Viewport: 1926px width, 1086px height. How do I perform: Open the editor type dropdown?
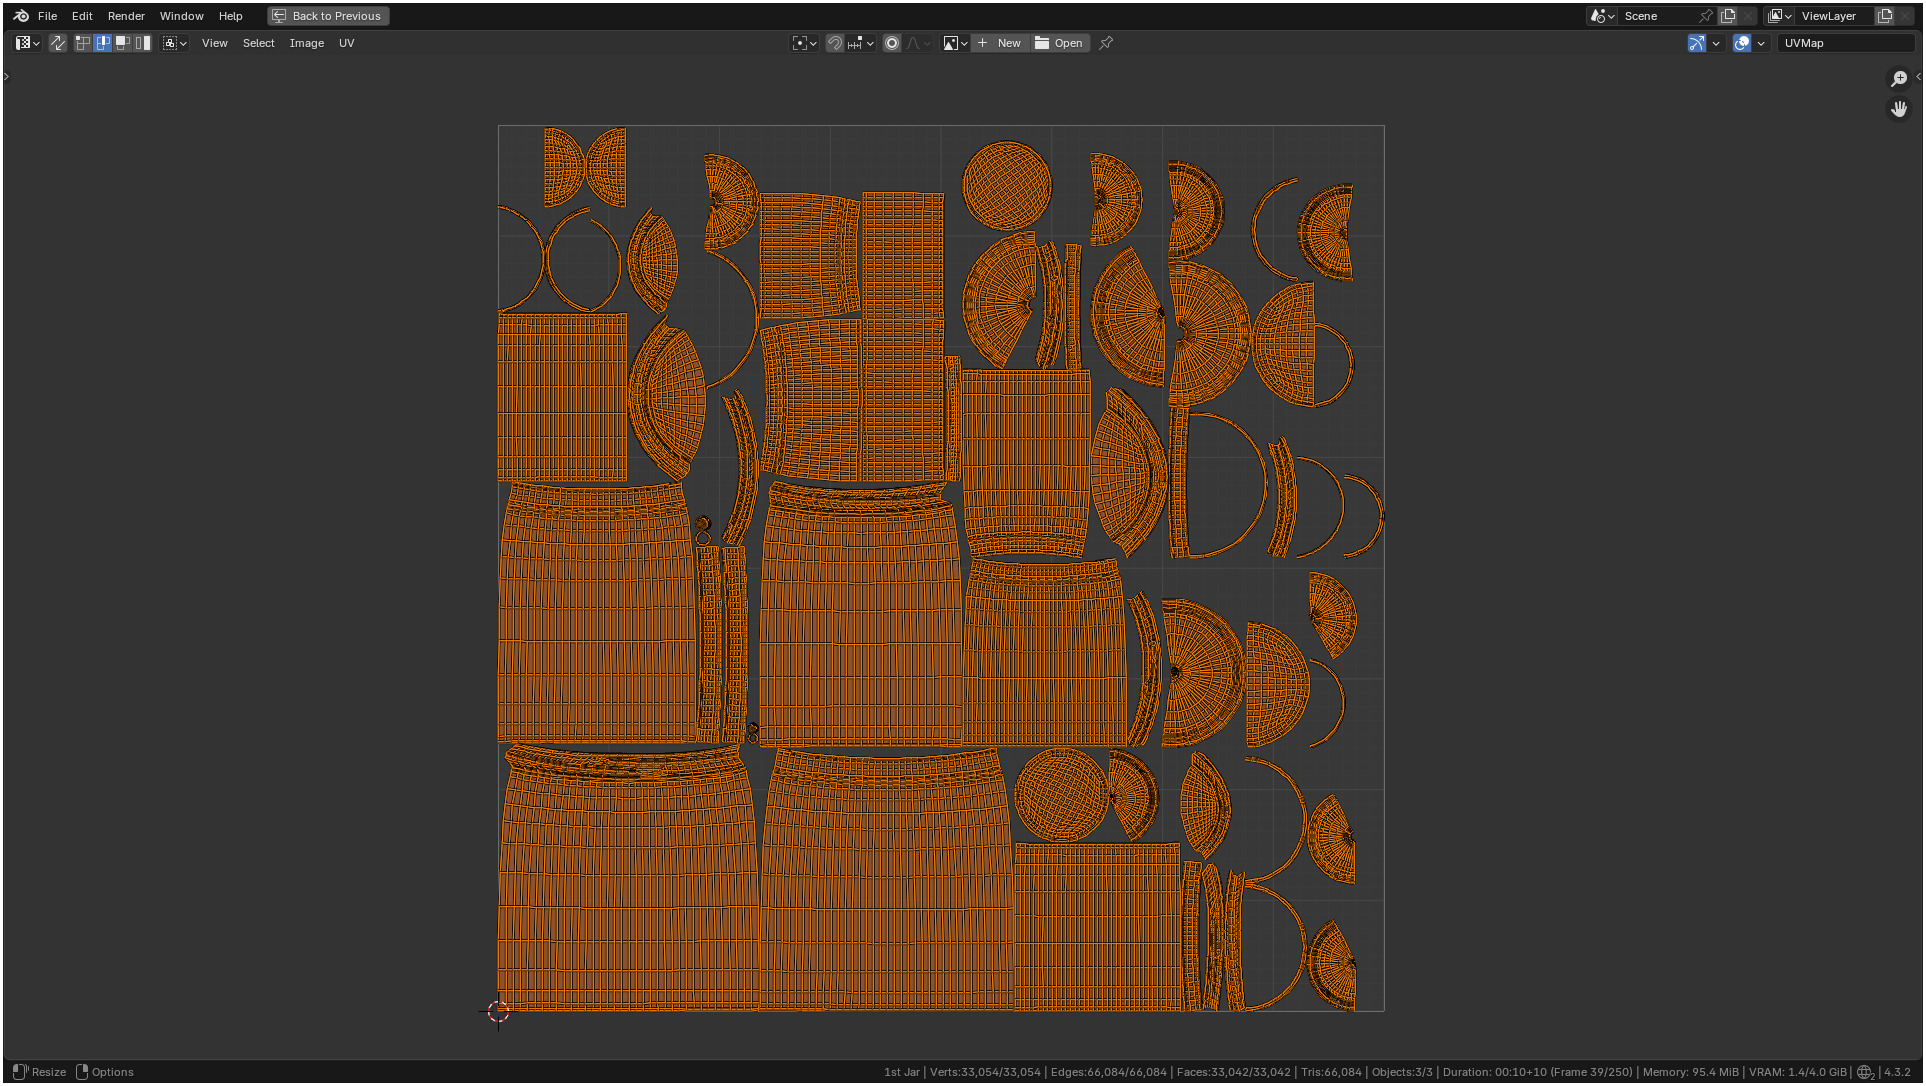27,43
